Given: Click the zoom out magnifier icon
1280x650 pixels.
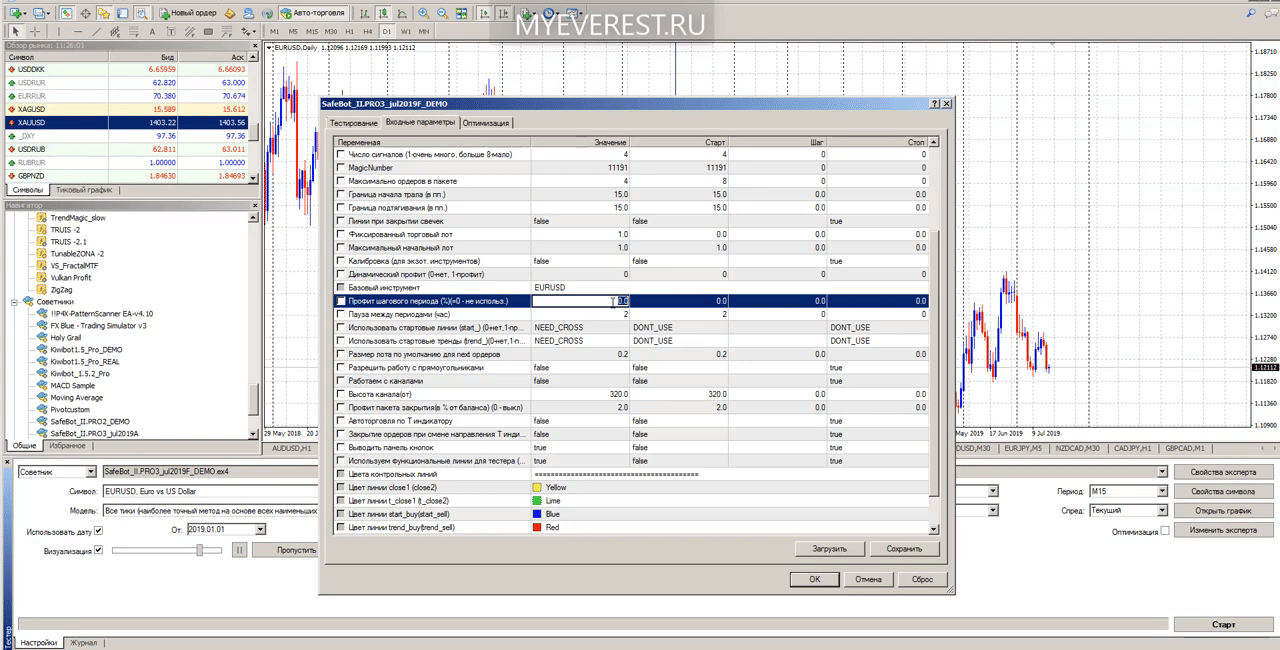Looking at the screenshot, I should coord(444,13).
